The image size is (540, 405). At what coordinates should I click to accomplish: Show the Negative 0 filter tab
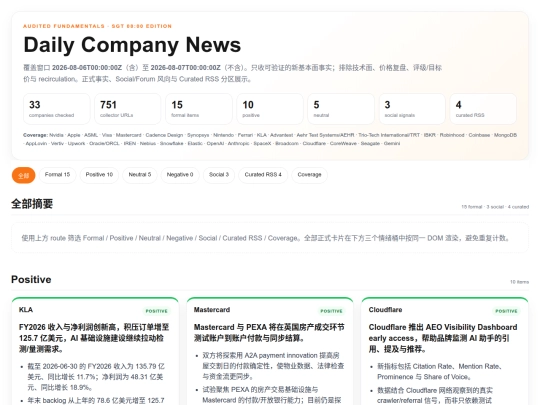coord(180,175)
